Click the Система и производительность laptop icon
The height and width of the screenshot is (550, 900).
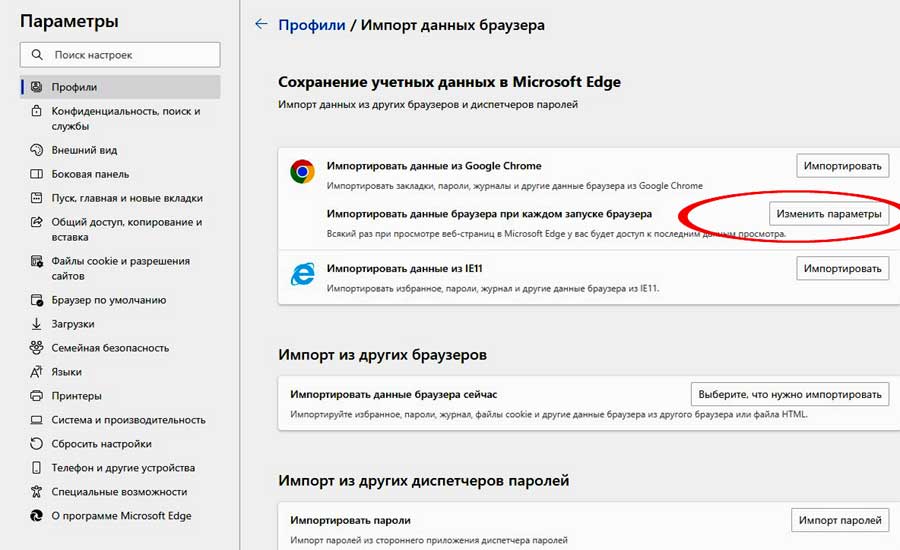(x=36, y=420)
